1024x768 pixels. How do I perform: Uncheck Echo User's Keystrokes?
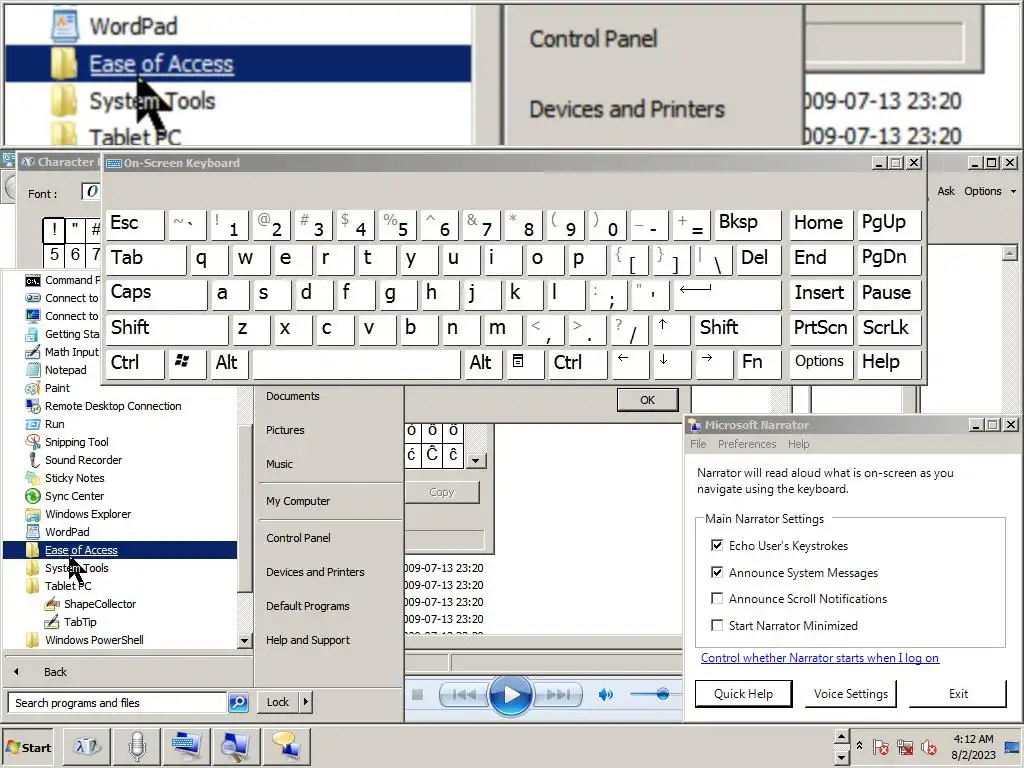[x=717, y=545]
